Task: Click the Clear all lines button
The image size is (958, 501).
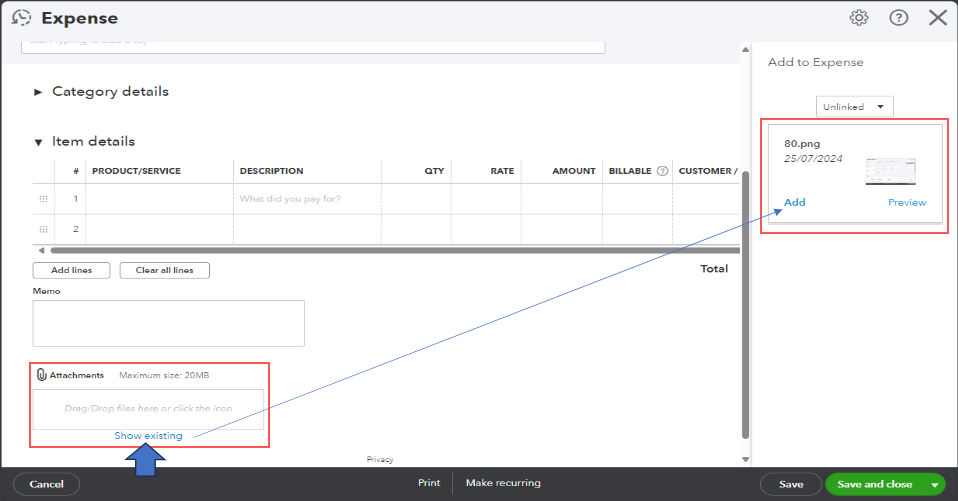Action: pos(164,270)
